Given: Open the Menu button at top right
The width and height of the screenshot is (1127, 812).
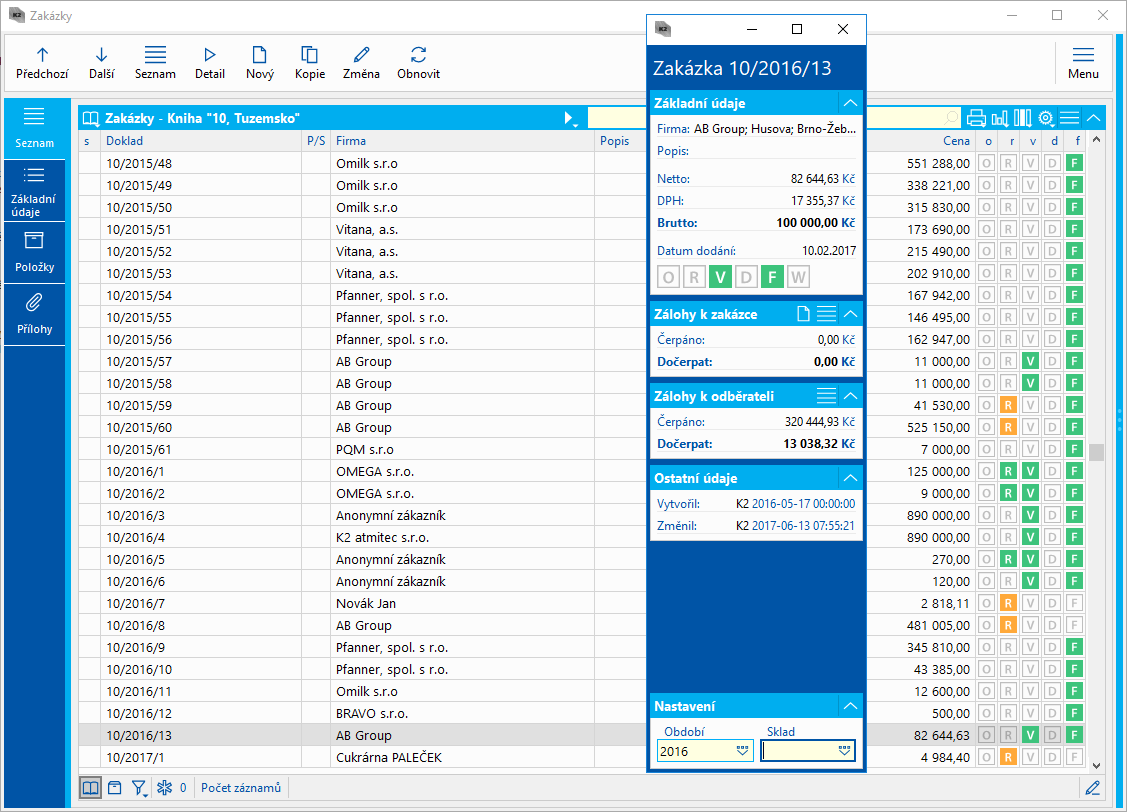Looking at the screenshot, I should coord(1083,62).
